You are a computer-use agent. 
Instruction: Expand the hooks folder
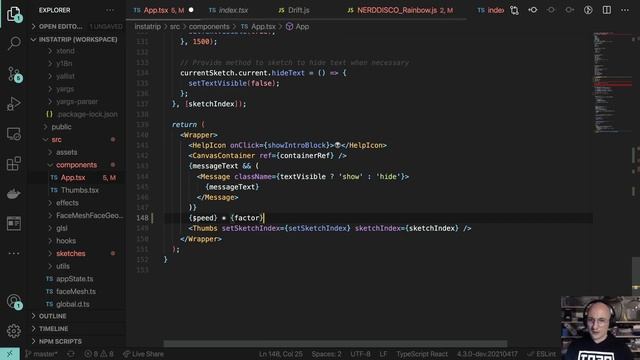[x=66, y=241]
